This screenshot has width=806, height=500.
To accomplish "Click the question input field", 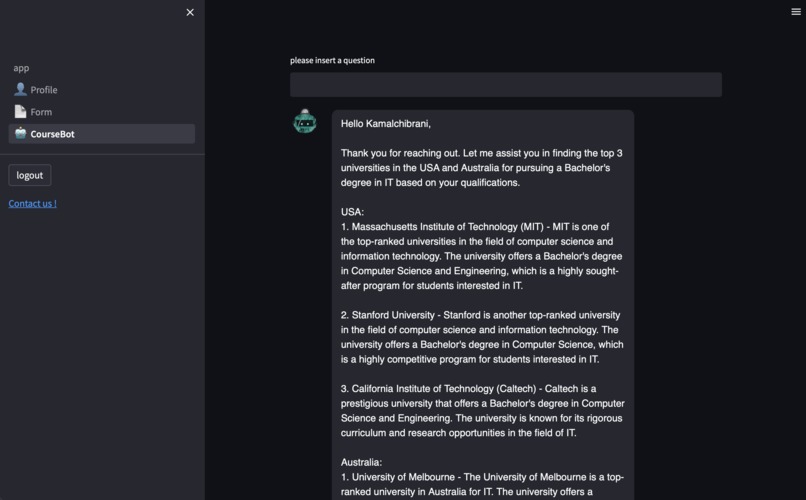I will [x=505, y=85].
